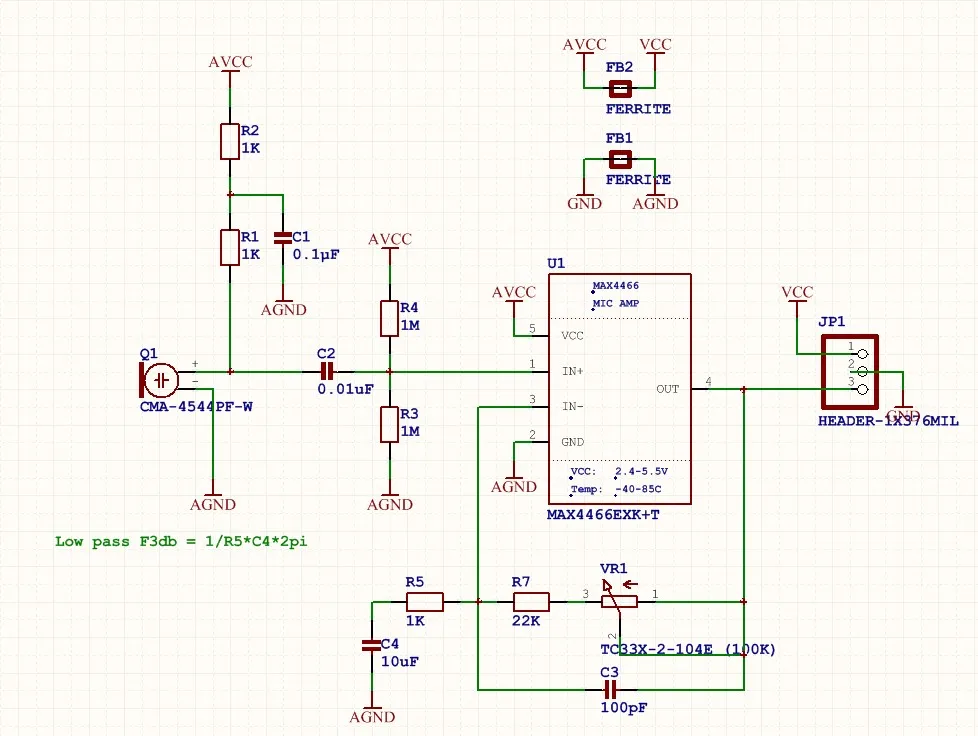Viewport: 978px width, 736px height.
Task: Select ferrite bead FB2
Action: click(619, 88)
